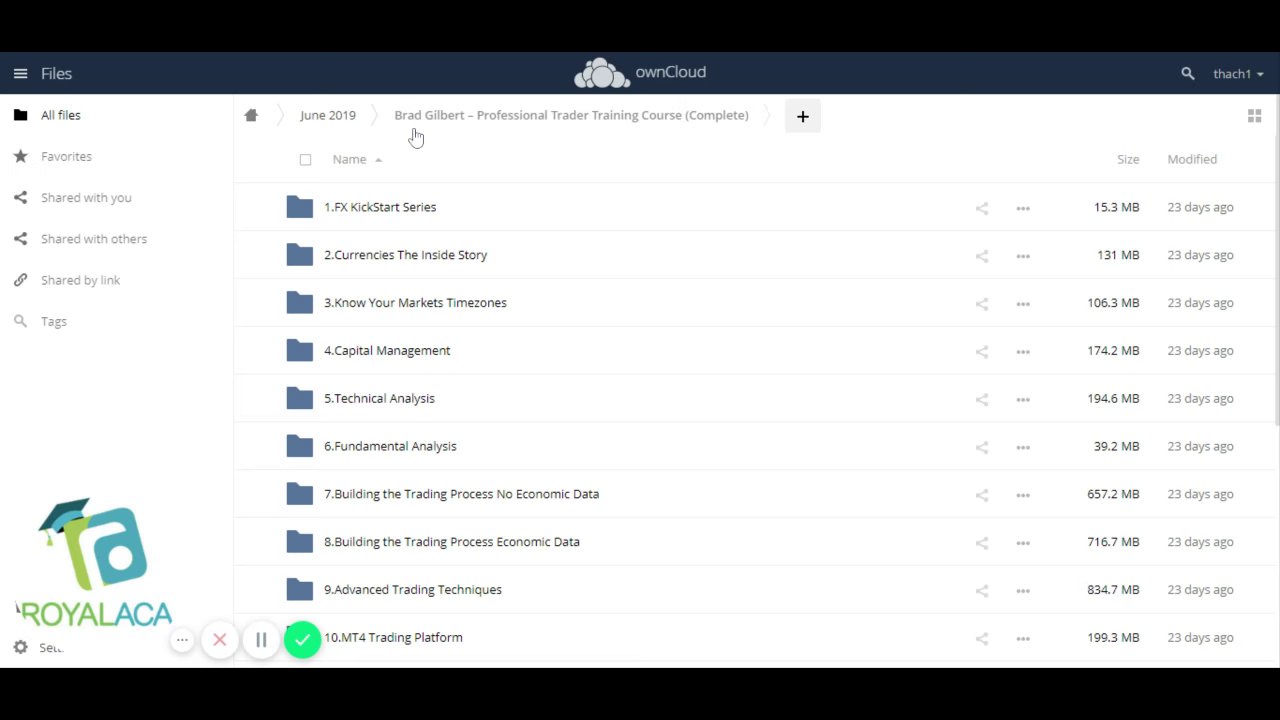Click the Shared by link chain icon
This screenshot has width=1280, height=720.
point(20,280)
